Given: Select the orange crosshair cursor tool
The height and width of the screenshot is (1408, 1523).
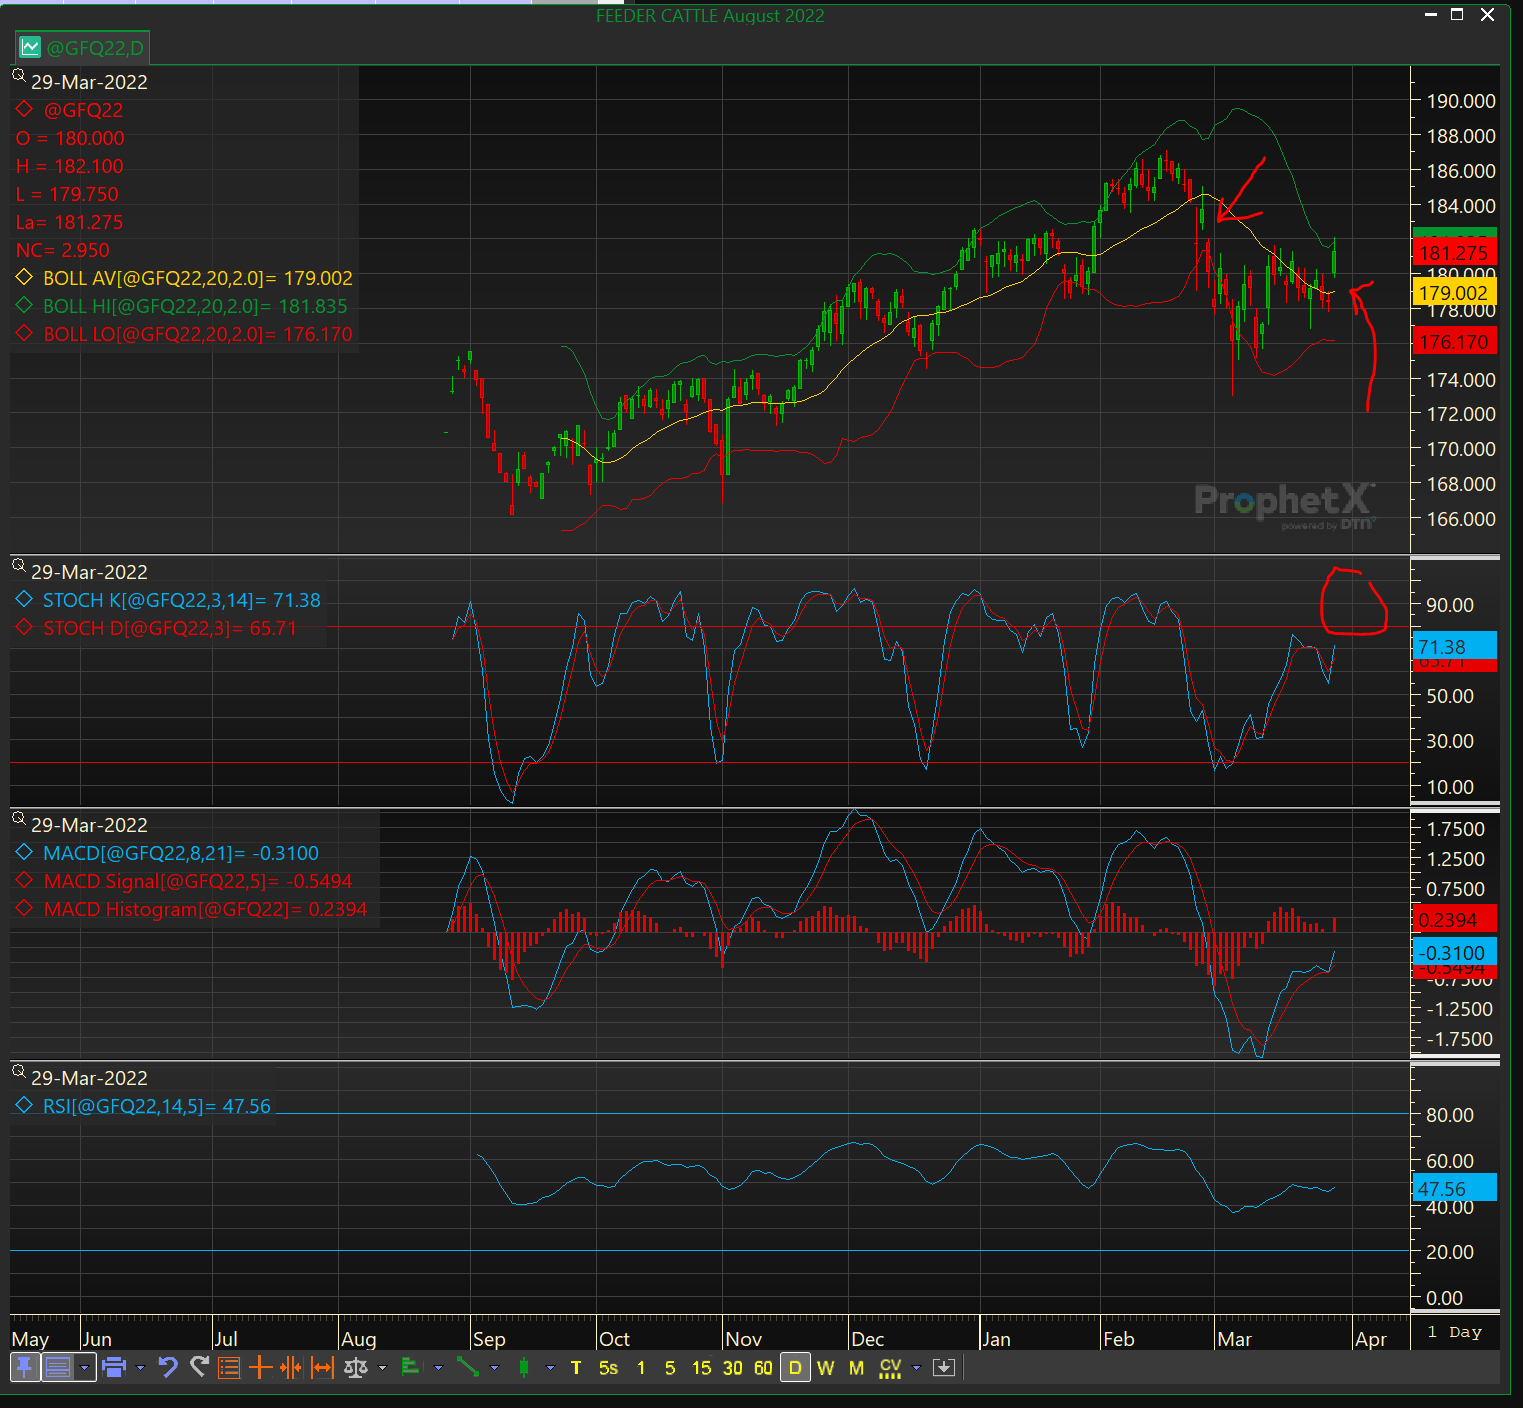Looking at the screenshot, I should click(260, 1367).
